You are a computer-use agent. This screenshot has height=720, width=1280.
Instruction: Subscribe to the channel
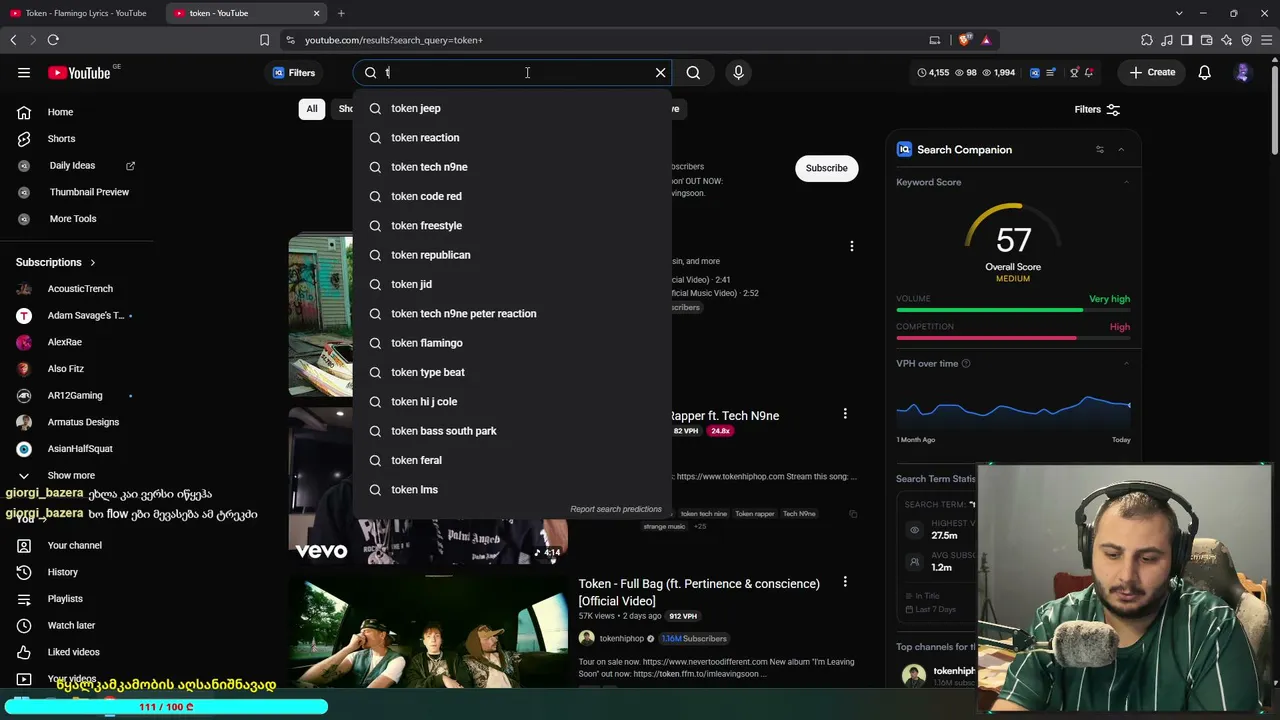pos(826,168)
